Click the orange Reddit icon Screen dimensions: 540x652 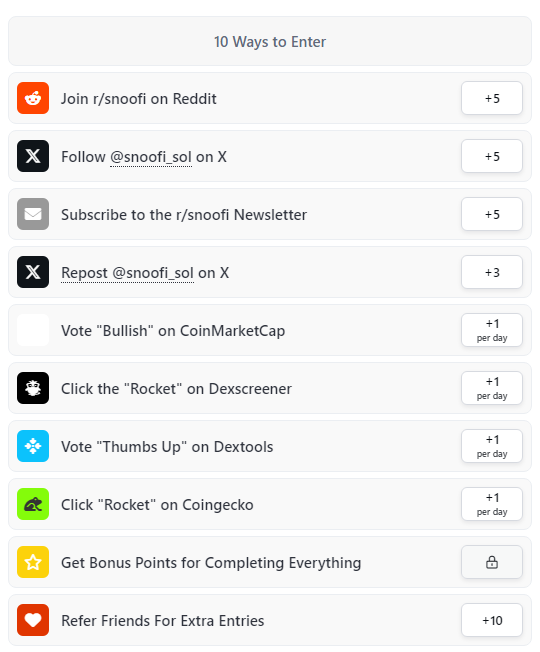(33, 98)
